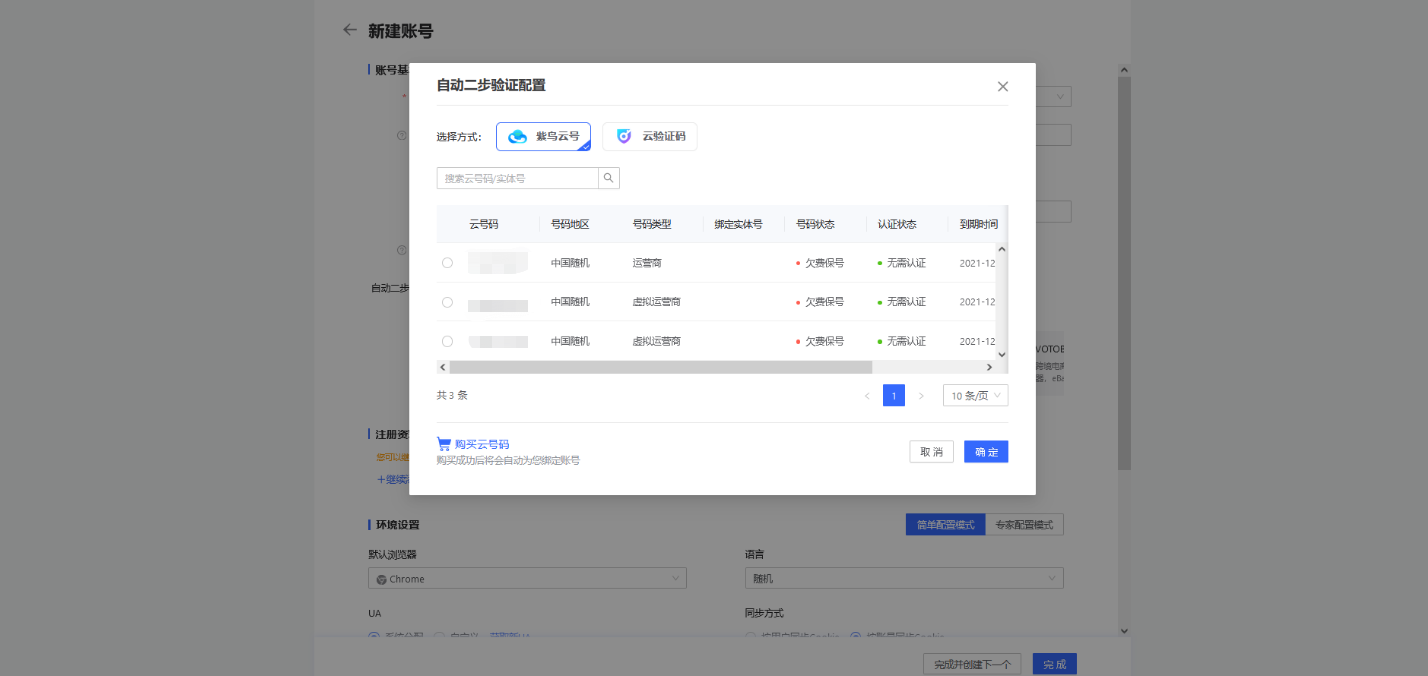1428x676 pixels.
Task: Open the 购买云号码 link
Action: click(481, 443)
